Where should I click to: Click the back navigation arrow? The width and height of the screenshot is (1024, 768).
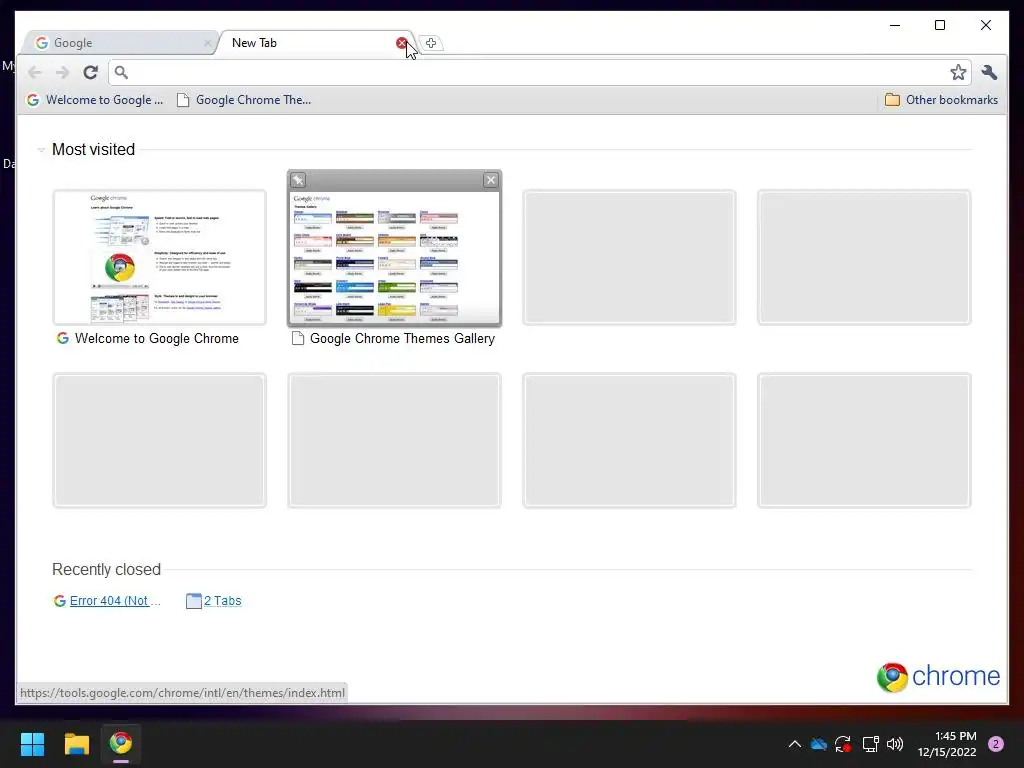[x=35, y=72]
